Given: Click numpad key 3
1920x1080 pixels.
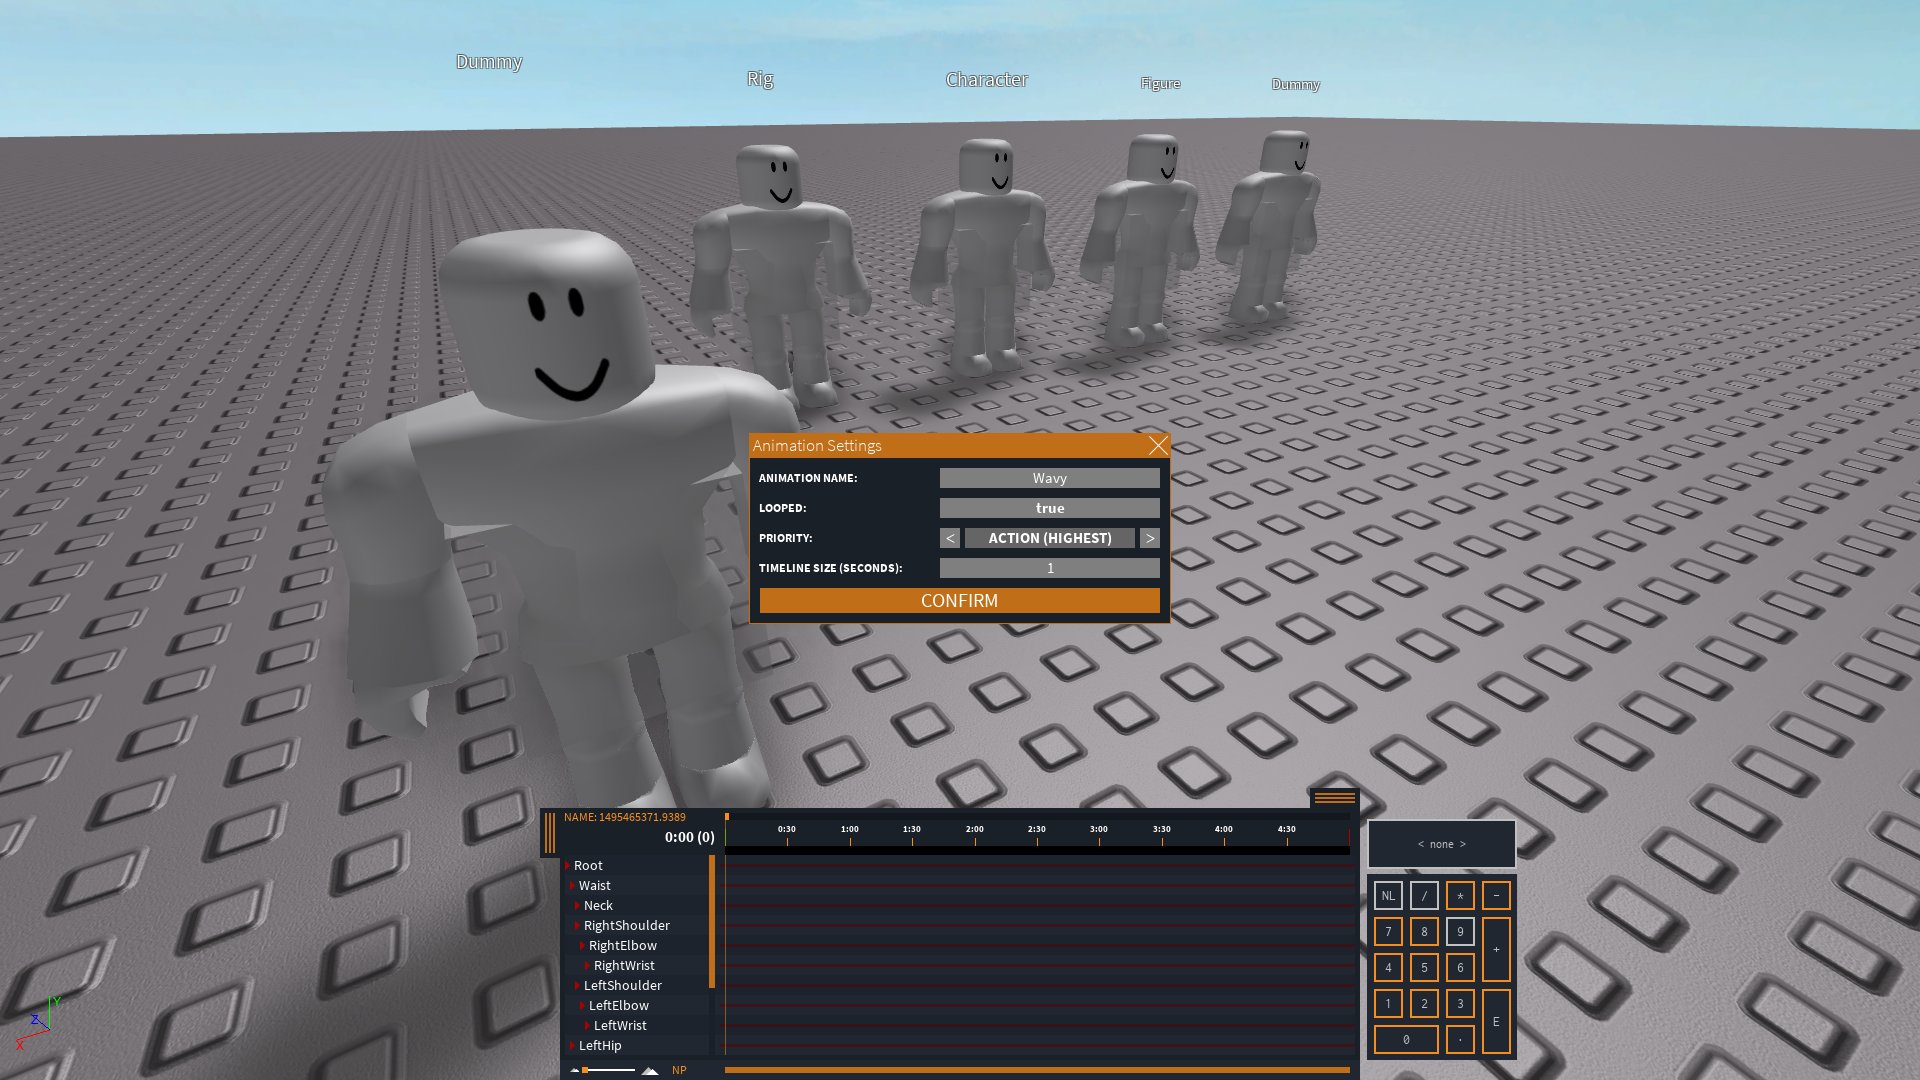Looking at the screenshot, I should coord(1460,1004).
